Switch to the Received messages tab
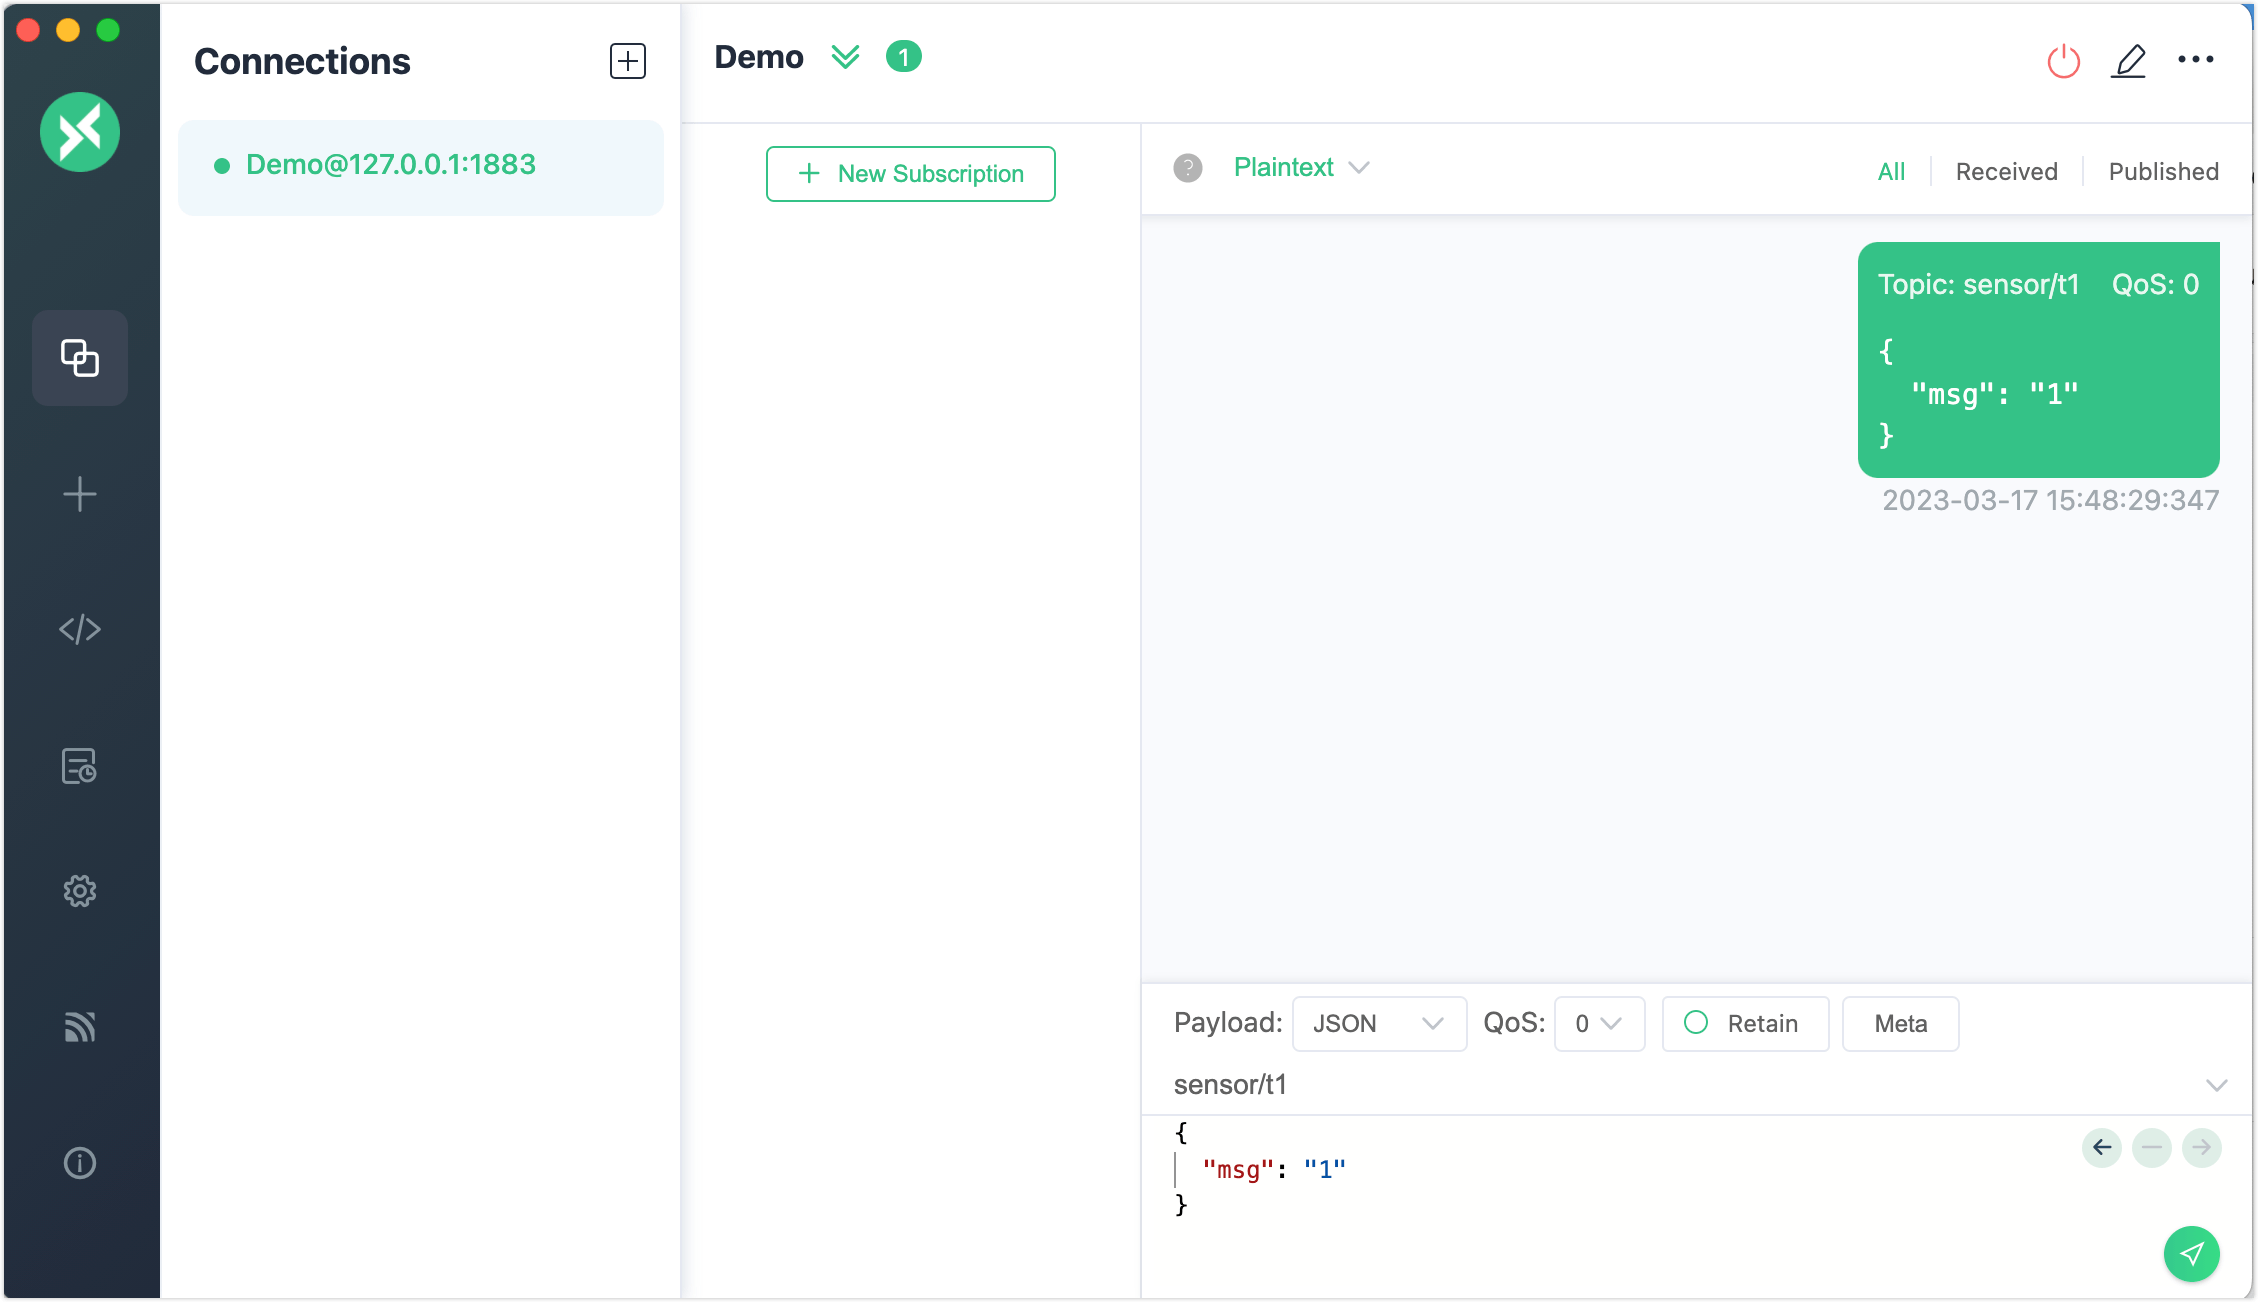 coord(2006,171)
